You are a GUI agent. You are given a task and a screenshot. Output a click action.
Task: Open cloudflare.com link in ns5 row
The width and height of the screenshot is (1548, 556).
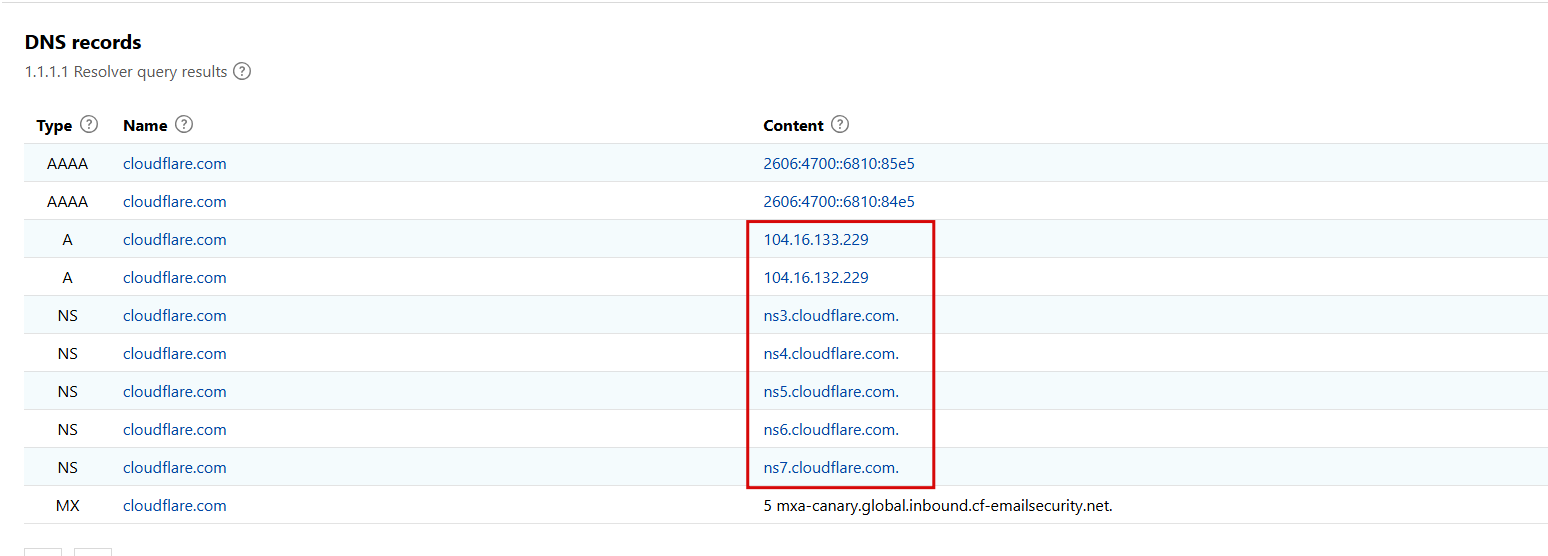click(x=175, y=391)
